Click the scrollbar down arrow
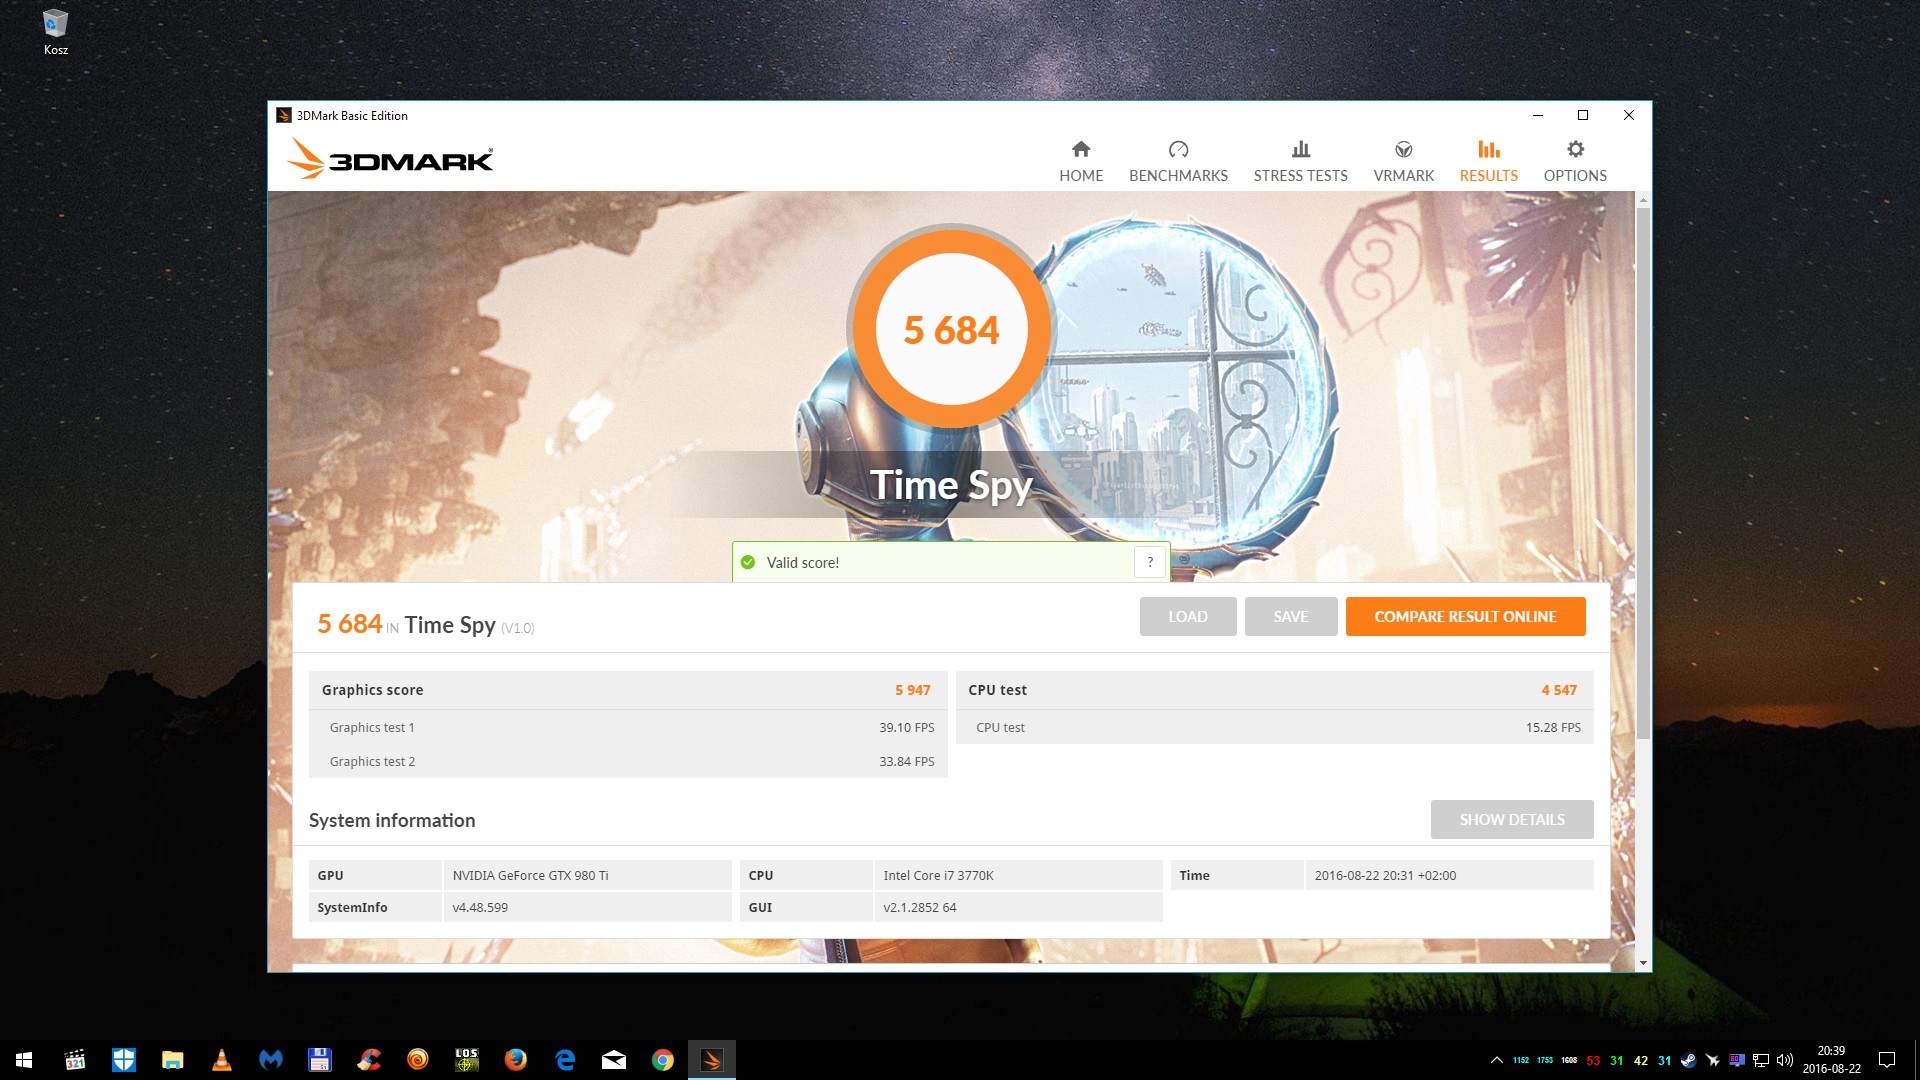 point(1643,963)
